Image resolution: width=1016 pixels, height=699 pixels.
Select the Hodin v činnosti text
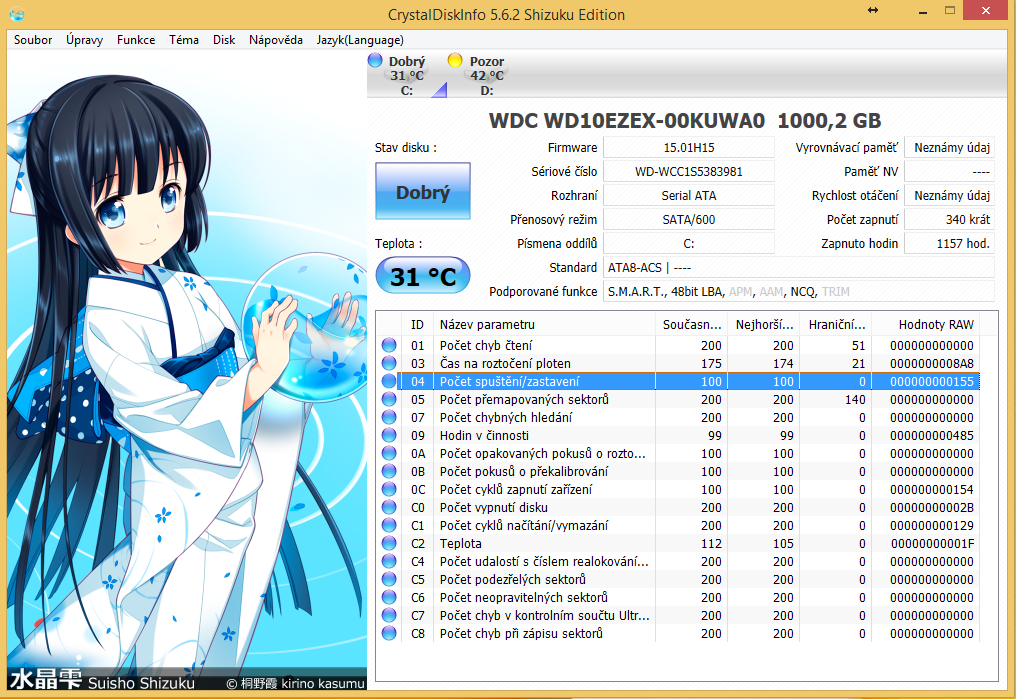click(484, 435)
